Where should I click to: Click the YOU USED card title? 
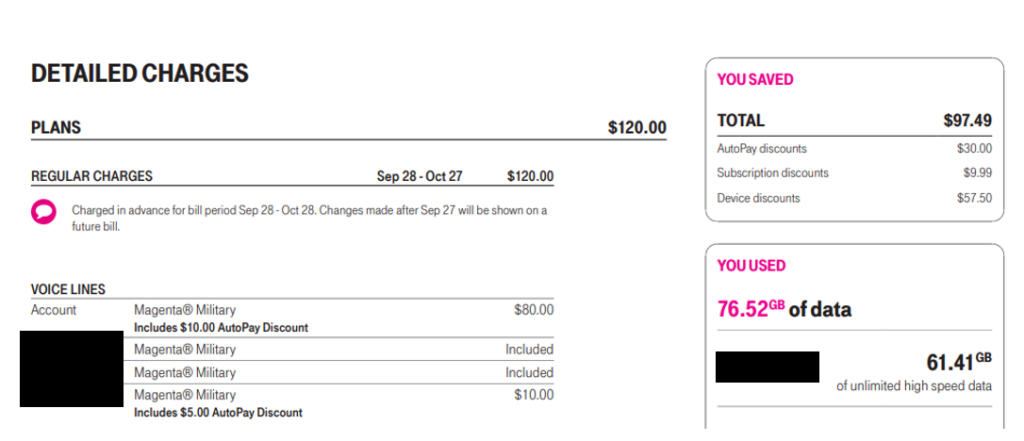(751, 266)
